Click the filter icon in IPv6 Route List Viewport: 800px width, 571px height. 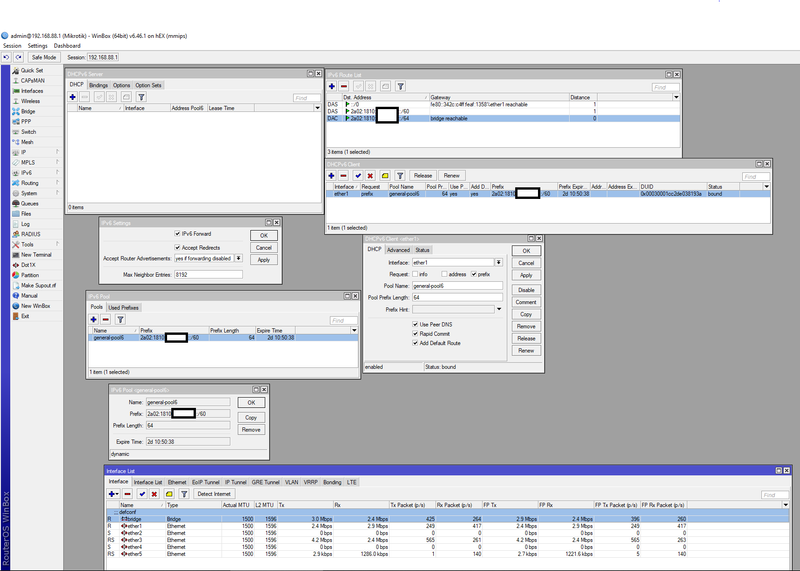(400, 88)
